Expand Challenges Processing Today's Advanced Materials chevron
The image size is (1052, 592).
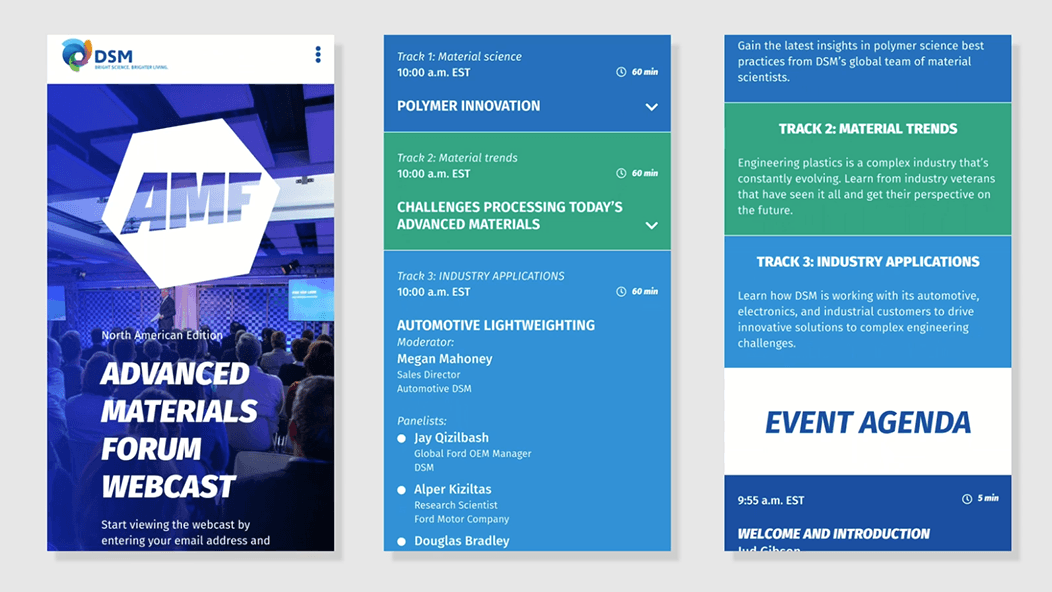(651, 226)
